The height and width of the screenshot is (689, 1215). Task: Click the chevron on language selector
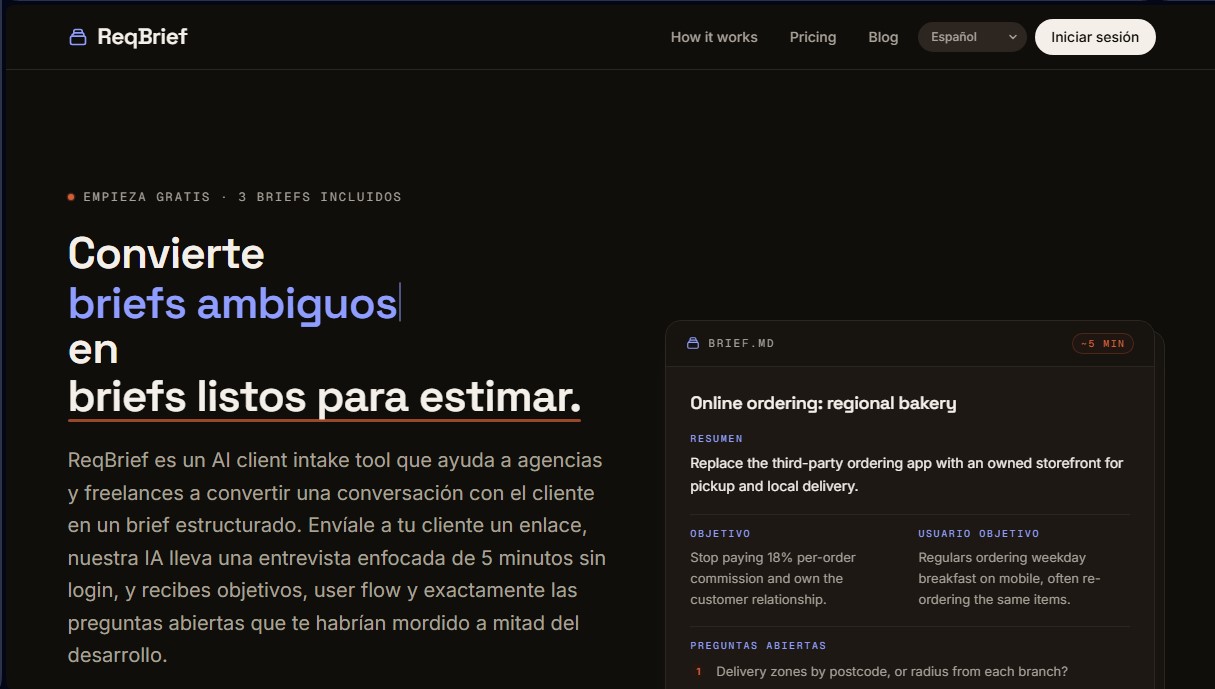(x=1012, y=37)
